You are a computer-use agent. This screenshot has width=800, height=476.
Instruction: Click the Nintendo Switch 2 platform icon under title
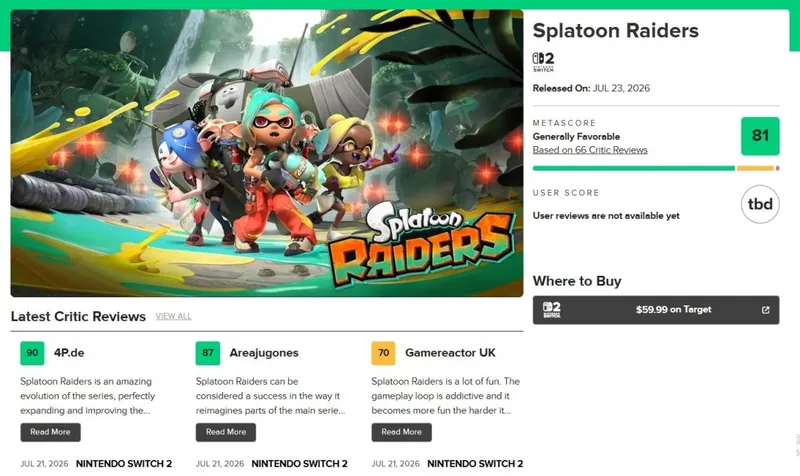[543, 62]
